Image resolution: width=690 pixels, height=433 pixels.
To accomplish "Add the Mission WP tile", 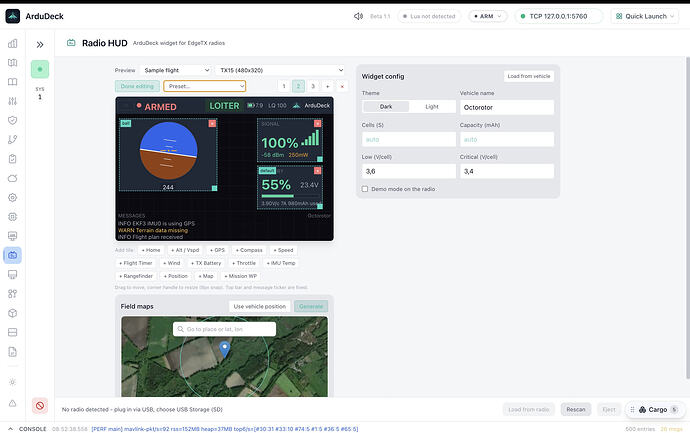I will (240, 276).
